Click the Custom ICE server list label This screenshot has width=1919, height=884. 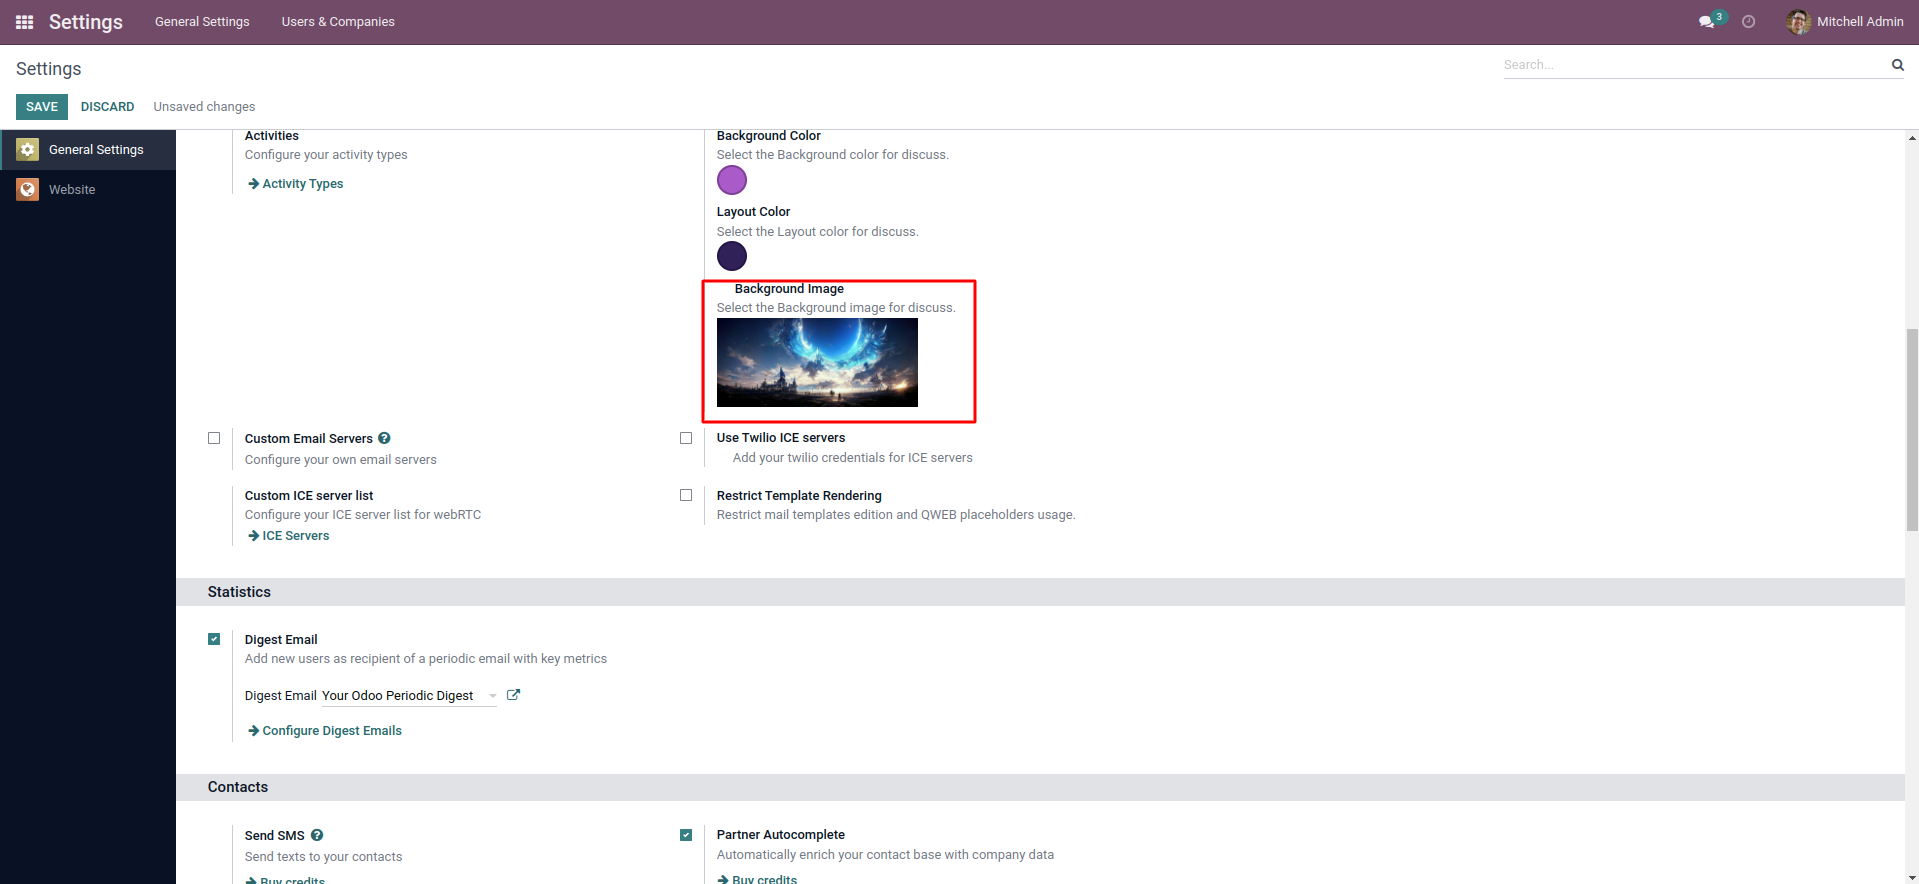pos(309,496)
